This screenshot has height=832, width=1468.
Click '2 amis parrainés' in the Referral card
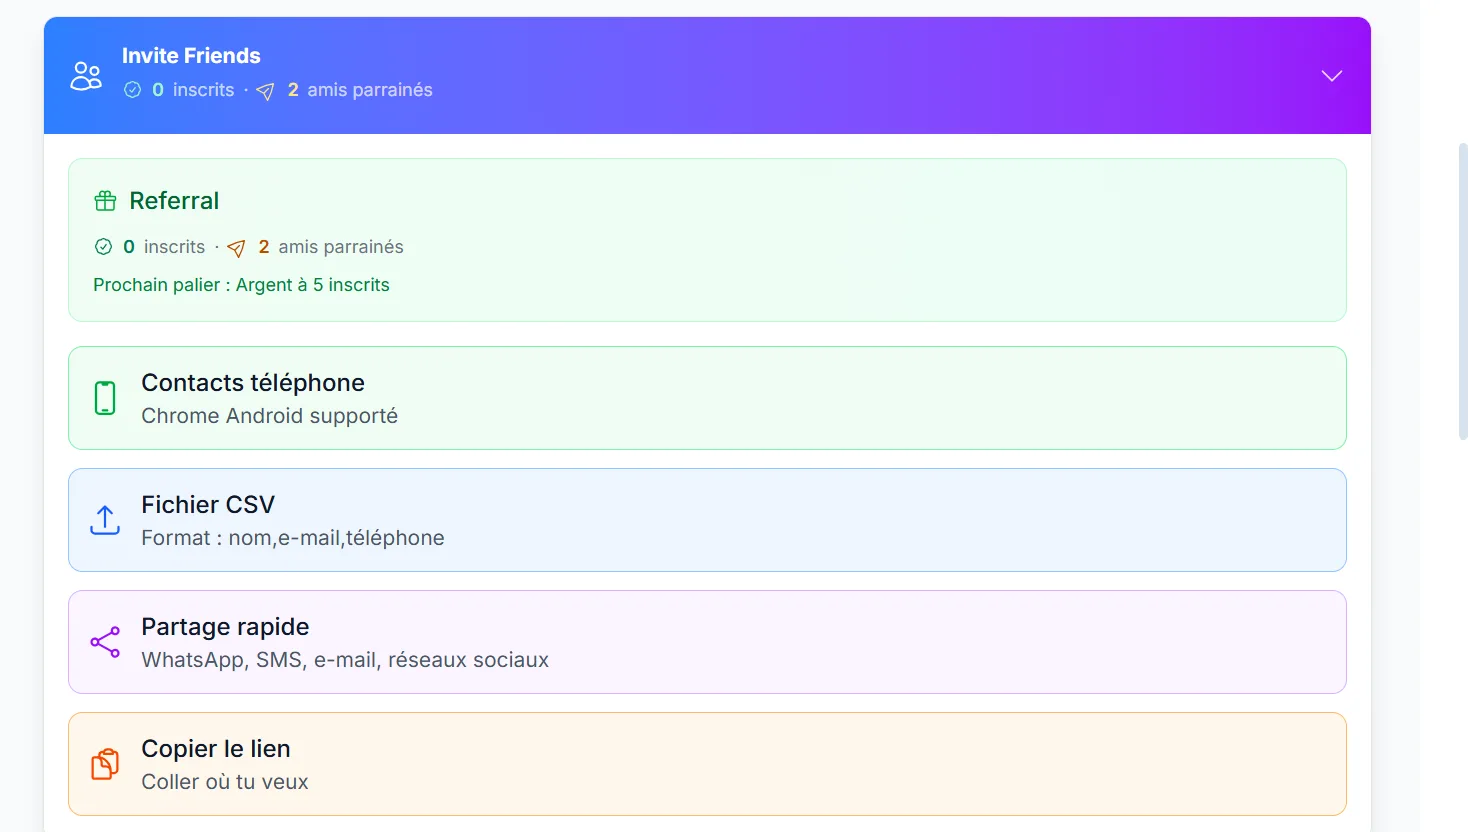tap(331, 247)
